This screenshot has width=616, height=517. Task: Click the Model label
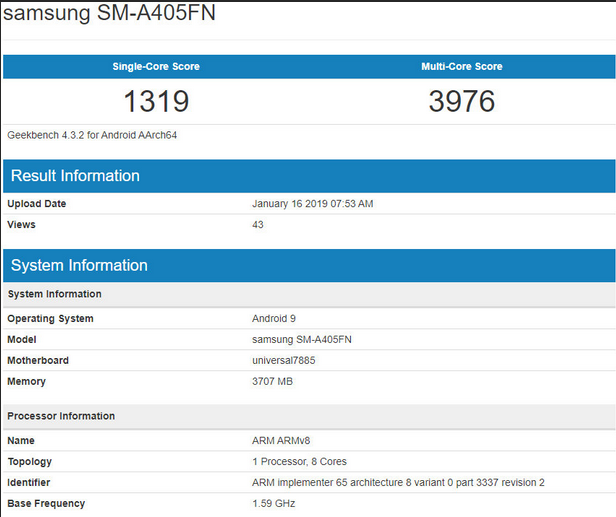coord(22,339)
